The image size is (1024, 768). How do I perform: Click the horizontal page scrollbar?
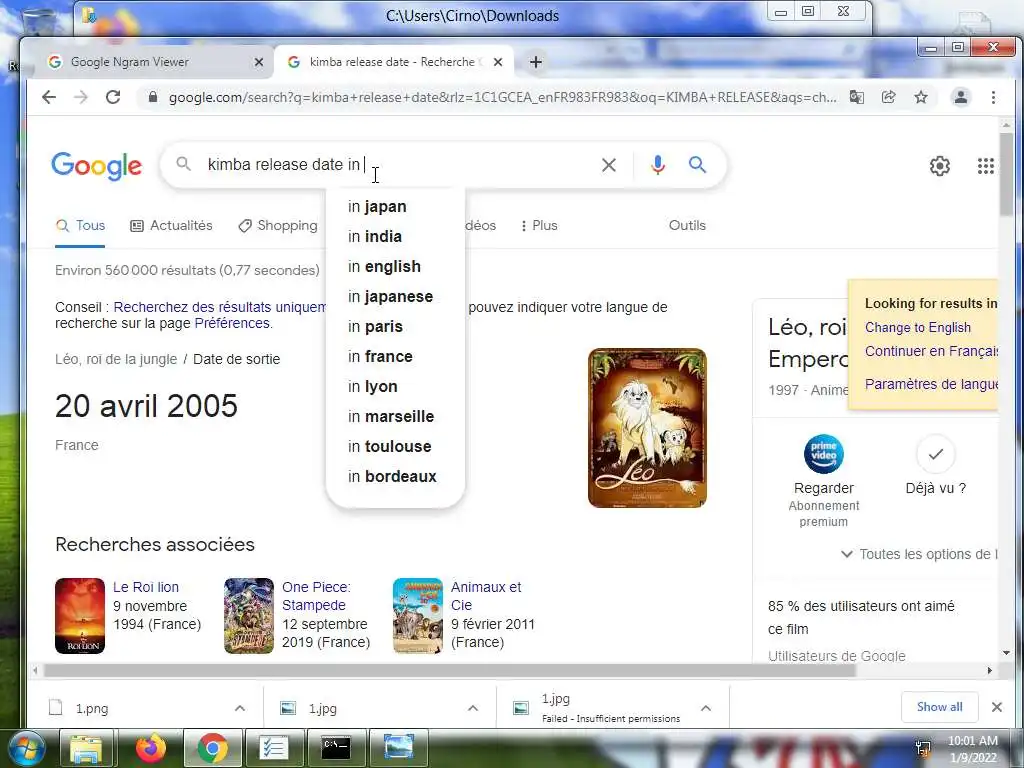(449, 670)
